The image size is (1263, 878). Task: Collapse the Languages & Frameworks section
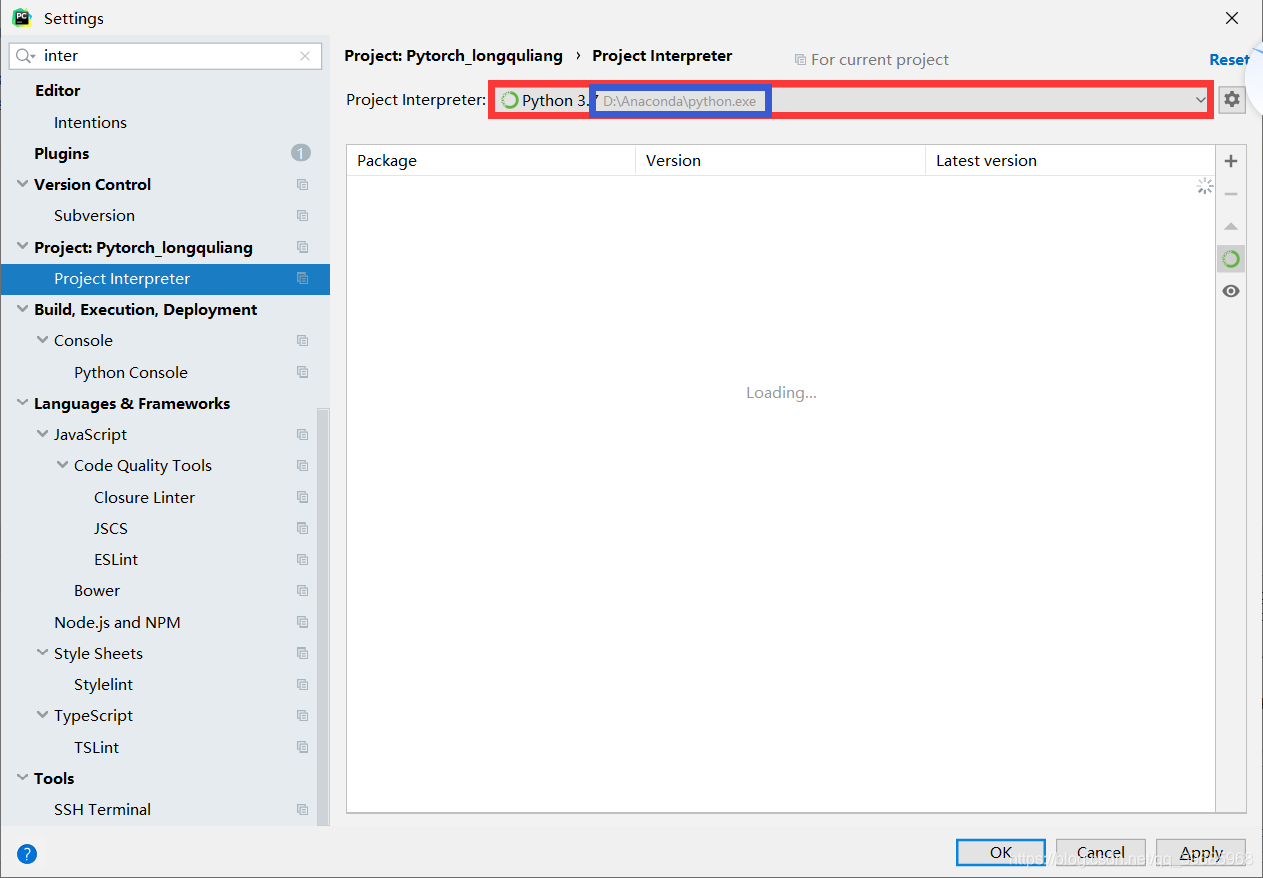22,404
